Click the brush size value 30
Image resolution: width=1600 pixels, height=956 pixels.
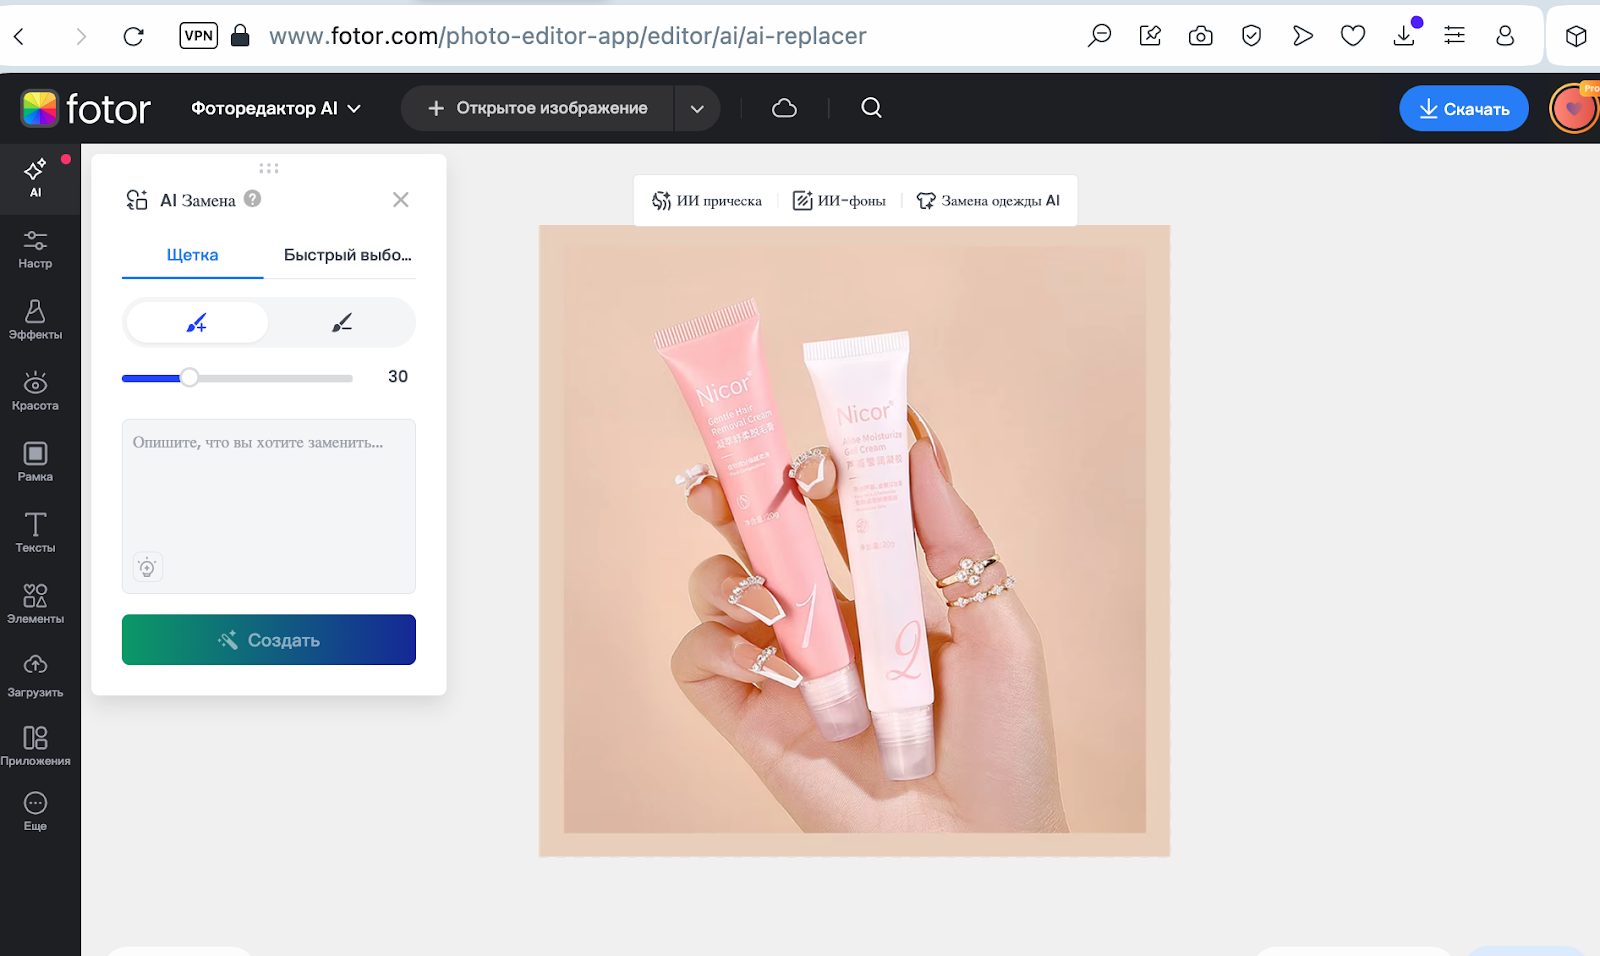point(398,377)
